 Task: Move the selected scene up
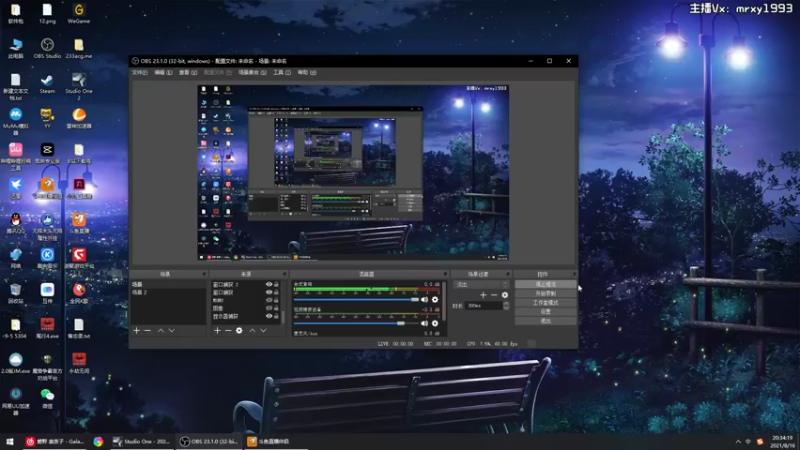click(161, 331)
